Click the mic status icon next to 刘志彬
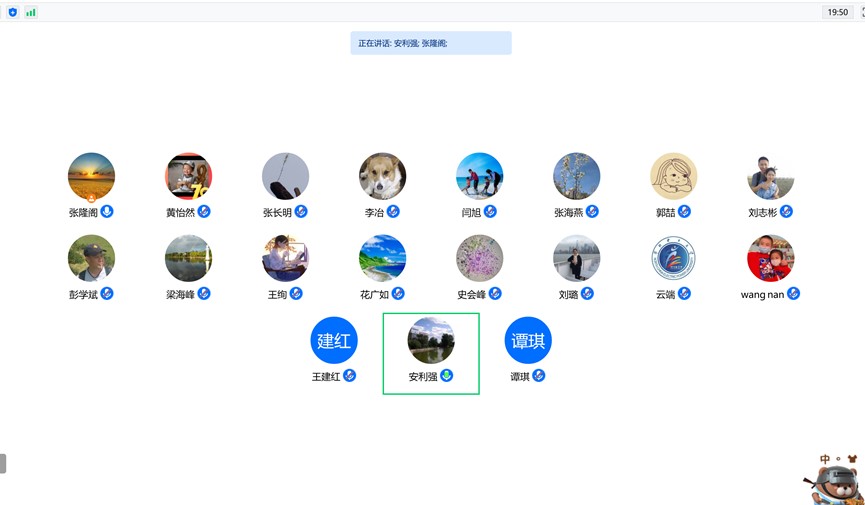Screen dimensions: 865x505 click(787, 212)
